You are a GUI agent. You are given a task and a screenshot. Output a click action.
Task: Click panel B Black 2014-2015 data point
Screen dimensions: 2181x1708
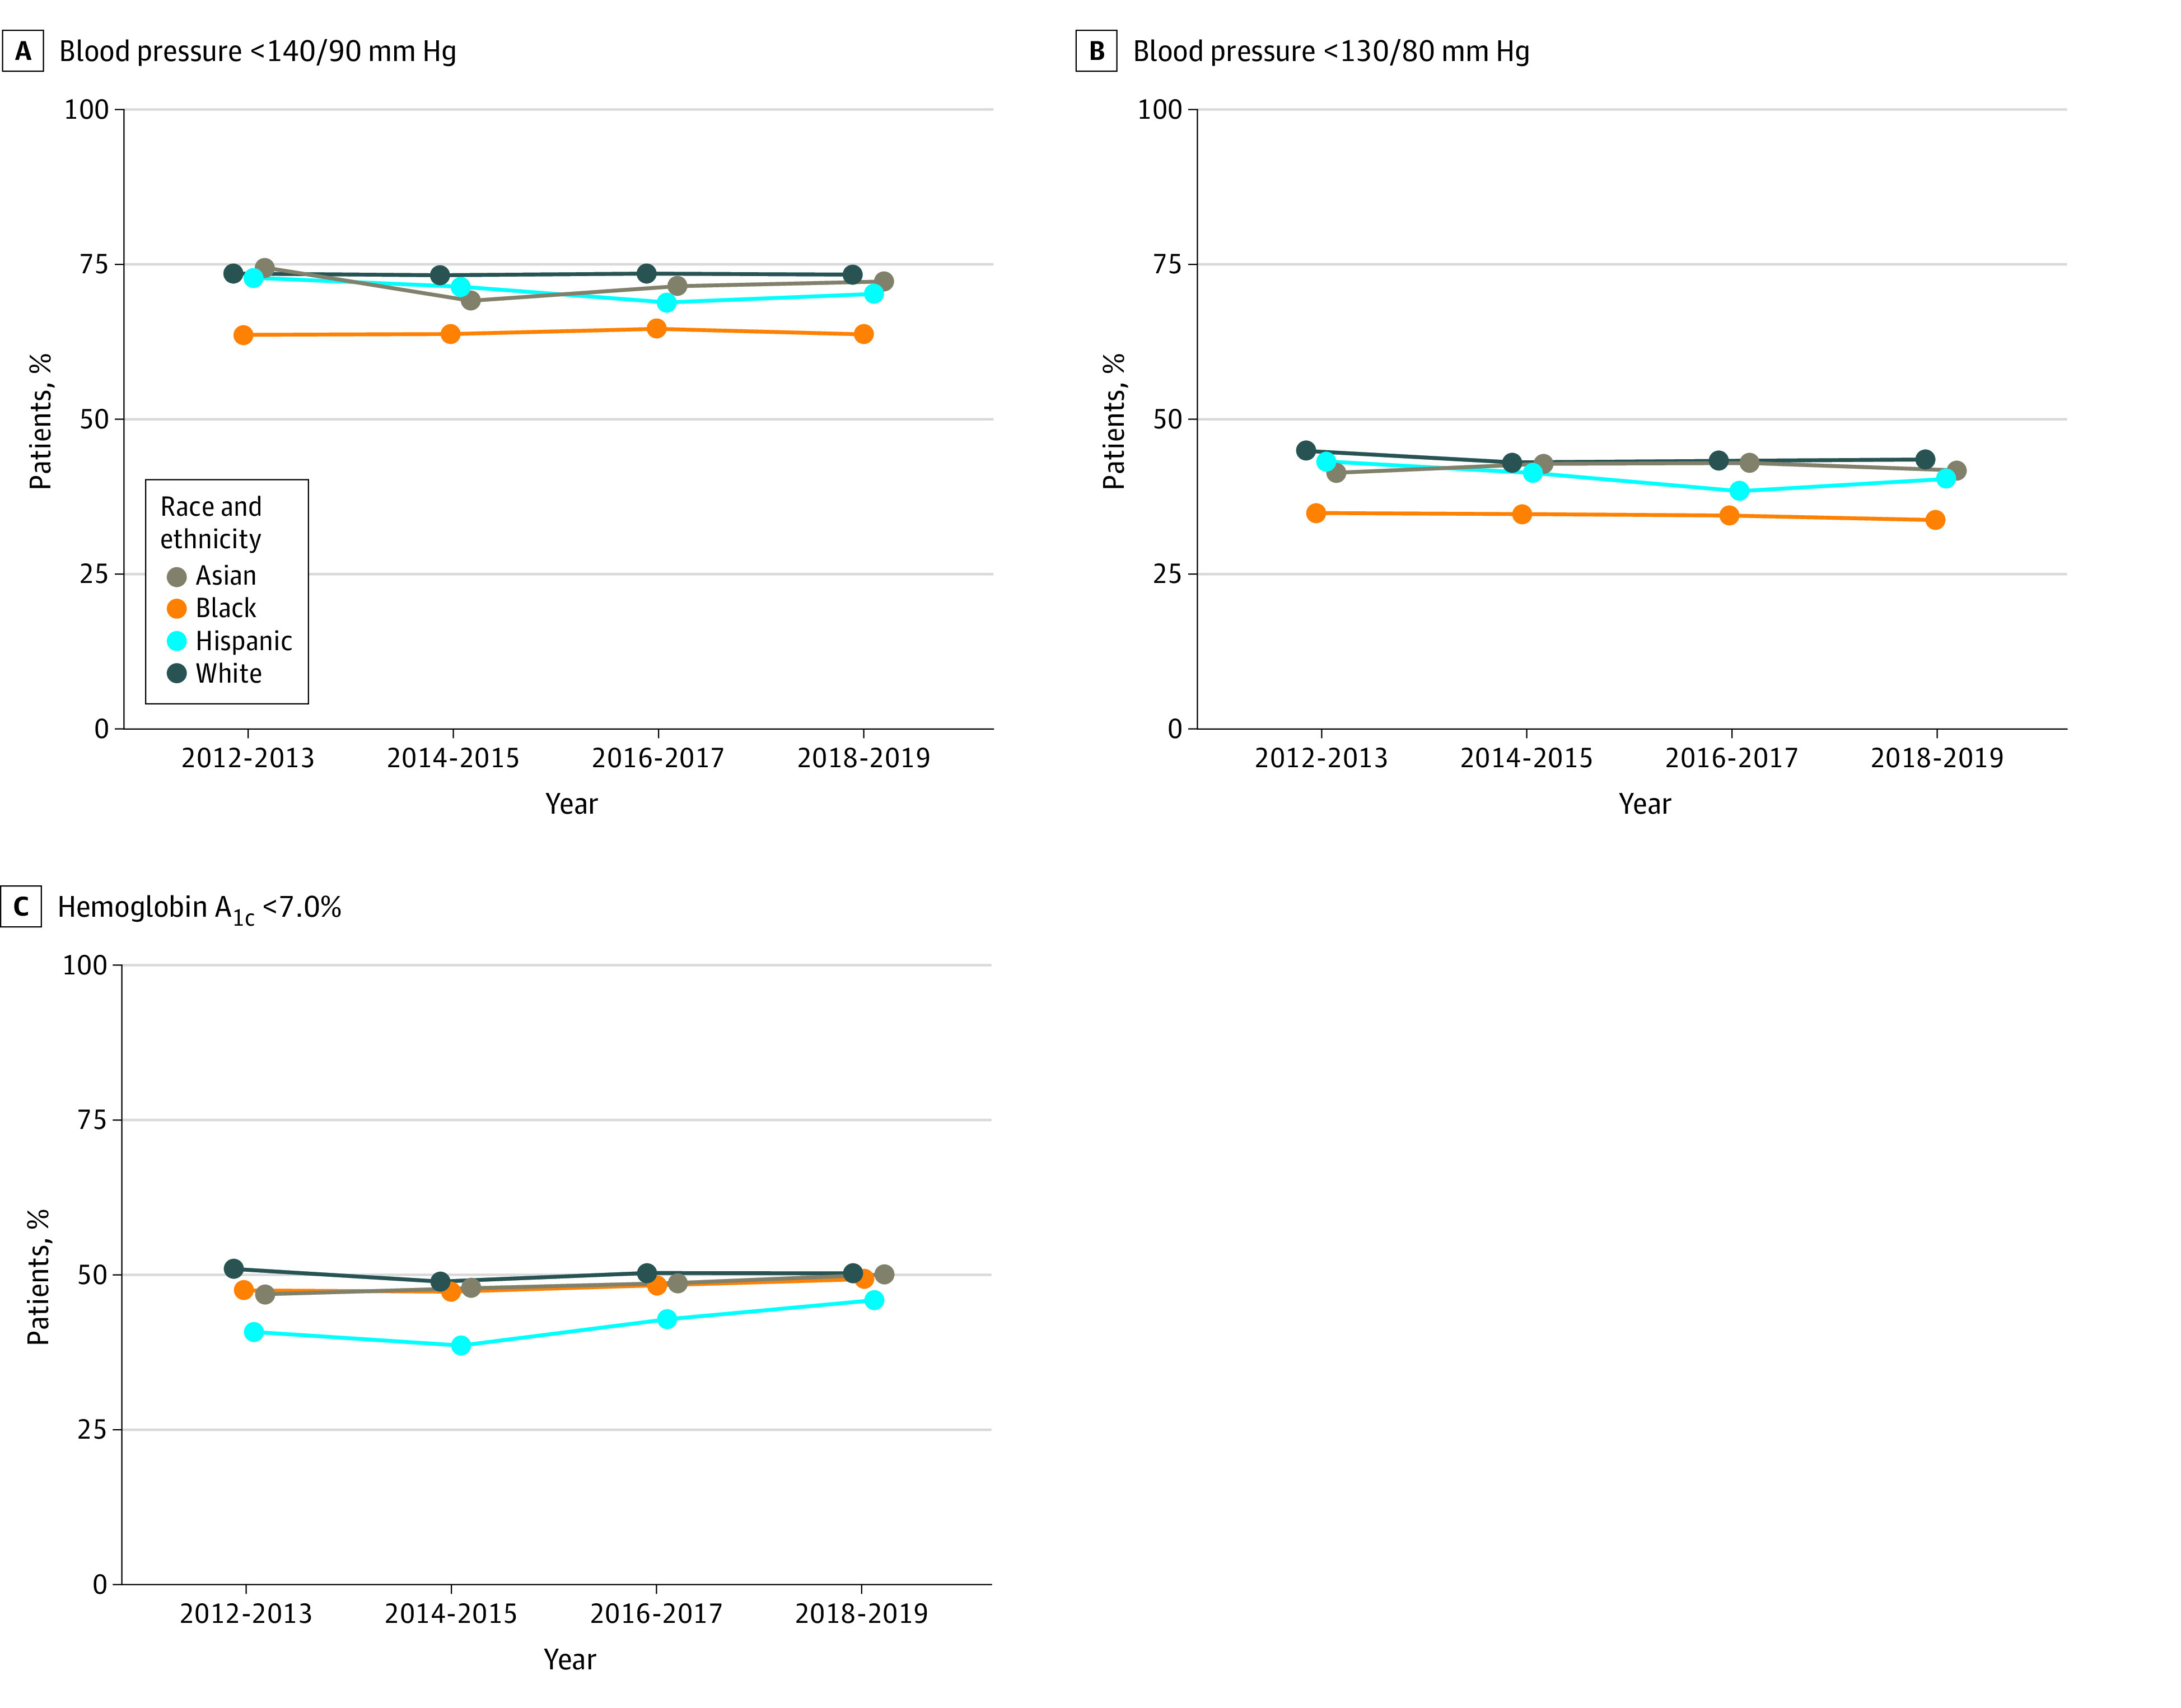1522,514
